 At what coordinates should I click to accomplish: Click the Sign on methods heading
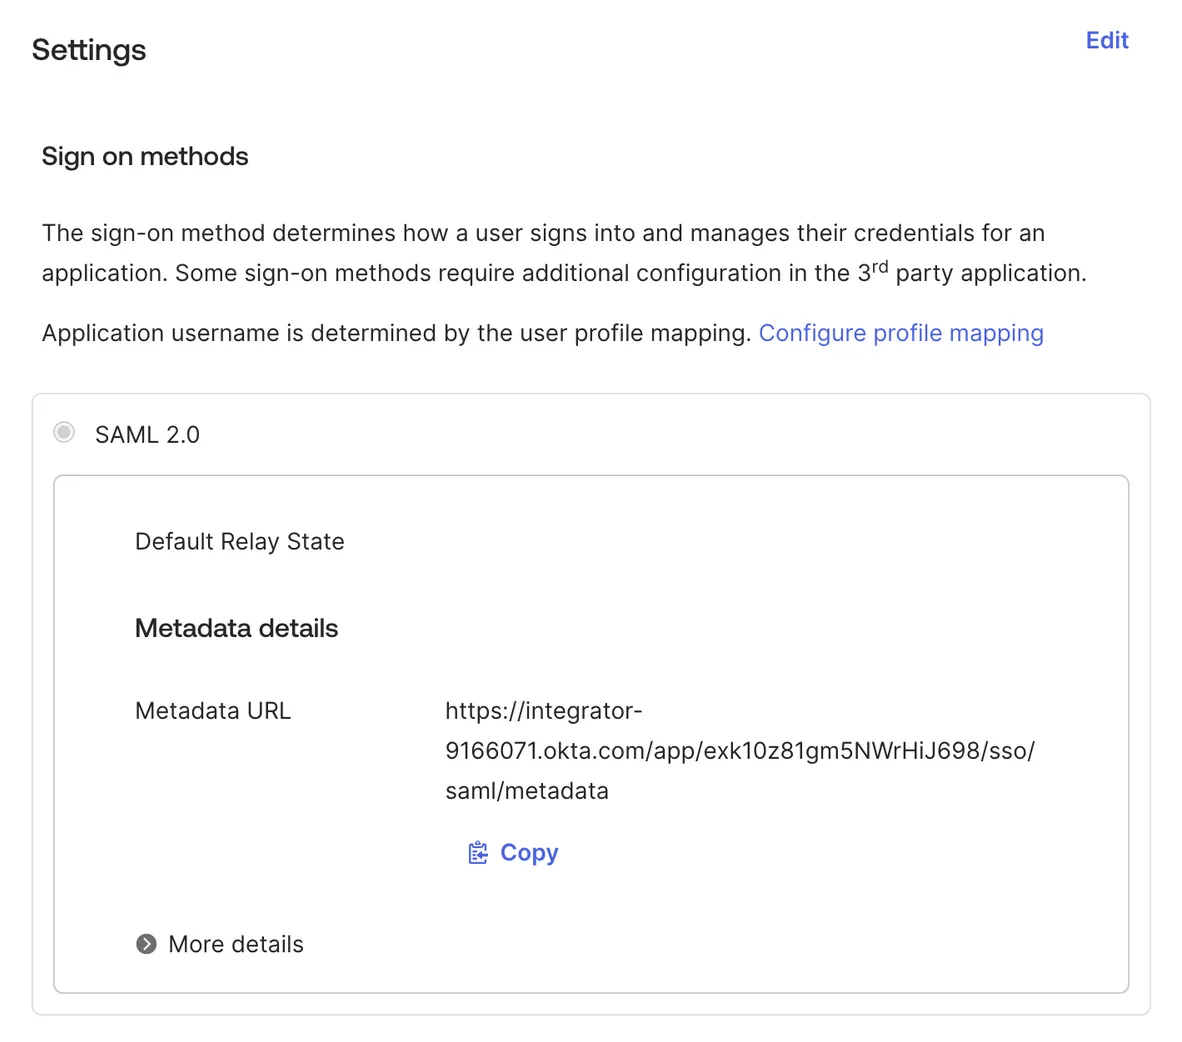point(145,157)
